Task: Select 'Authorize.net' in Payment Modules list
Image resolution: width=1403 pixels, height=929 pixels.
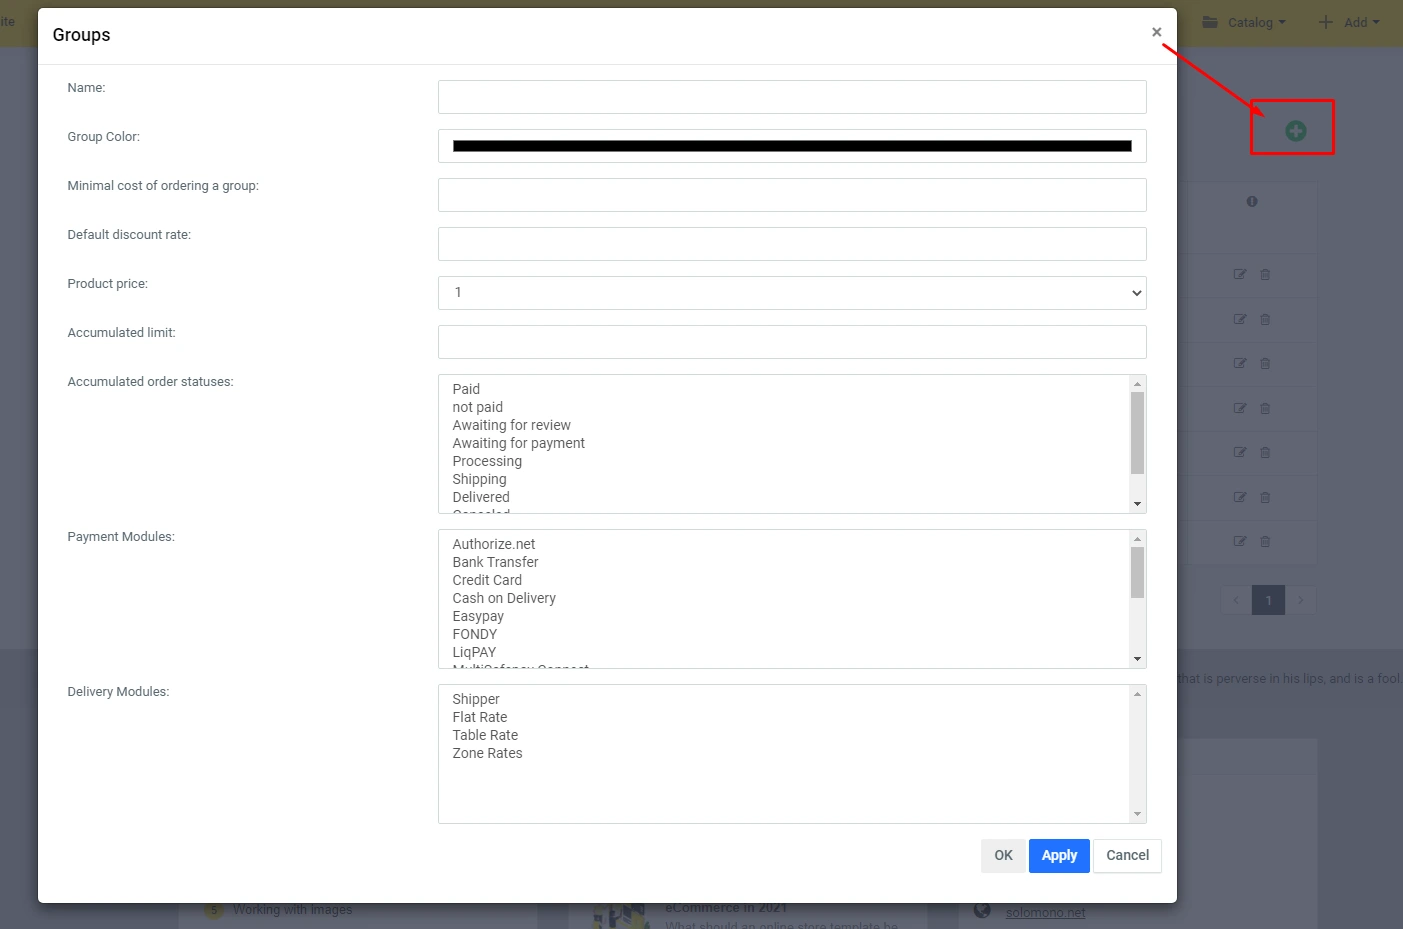Action: tap(493, 543)
